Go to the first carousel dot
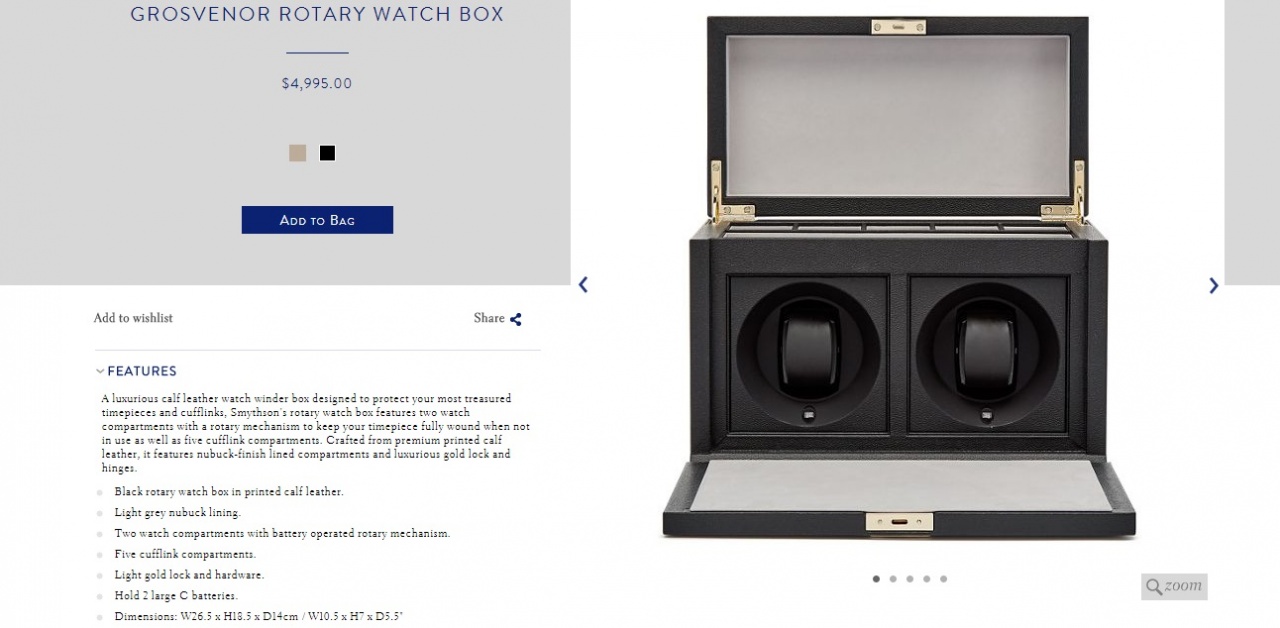Screen dimensions: 1280x628 point(876,579)
